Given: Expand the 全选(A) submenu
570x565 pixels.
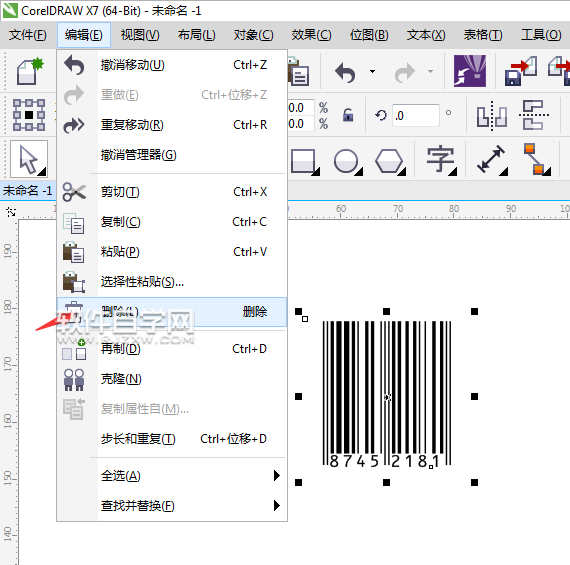Looking at the screenshot, I should click(x=172, y=476).
